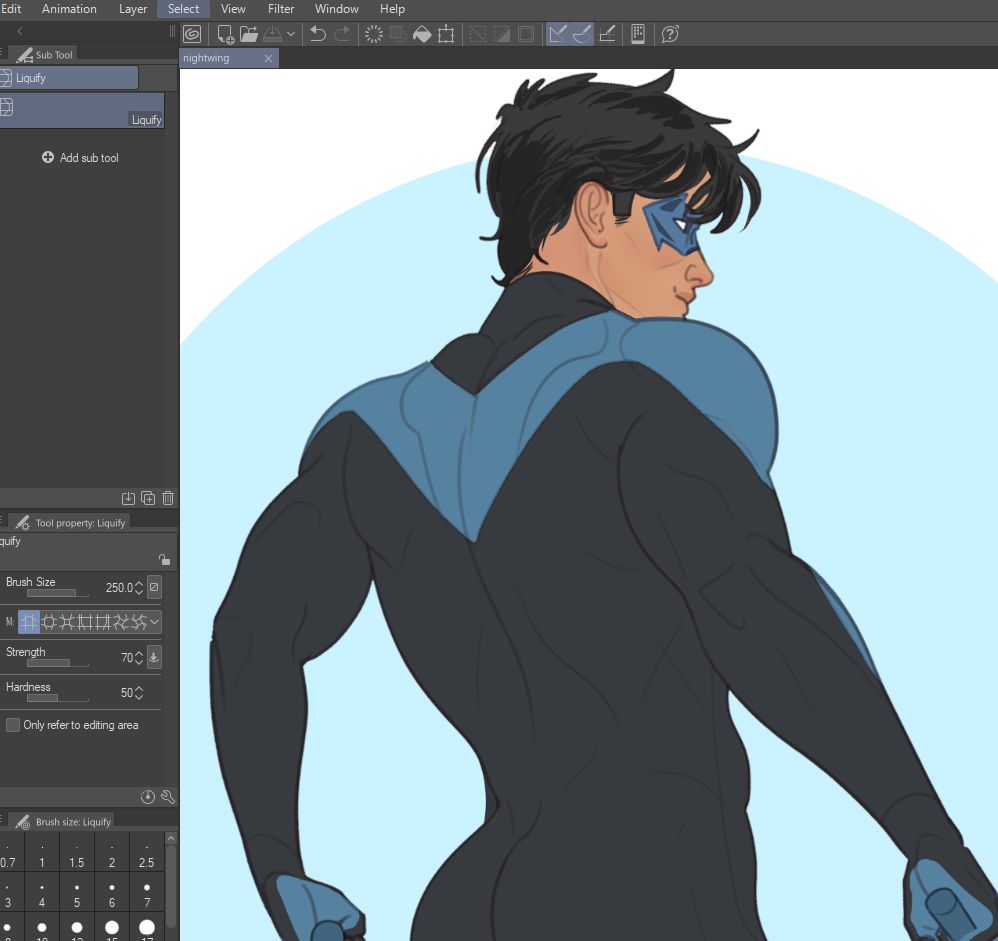Toggle the tool property lock icon
The height and width of the screenshot is (941, 998).
coord(164,560)
